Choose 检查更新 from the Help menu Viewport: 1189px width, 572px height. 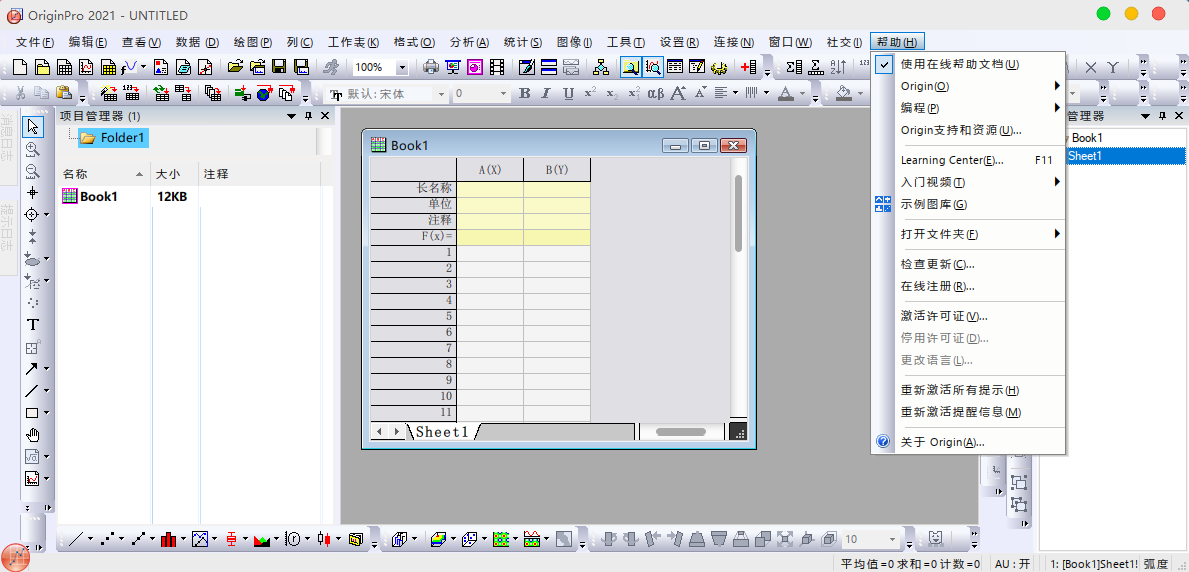pyautogui.click(x=937, y=264)
